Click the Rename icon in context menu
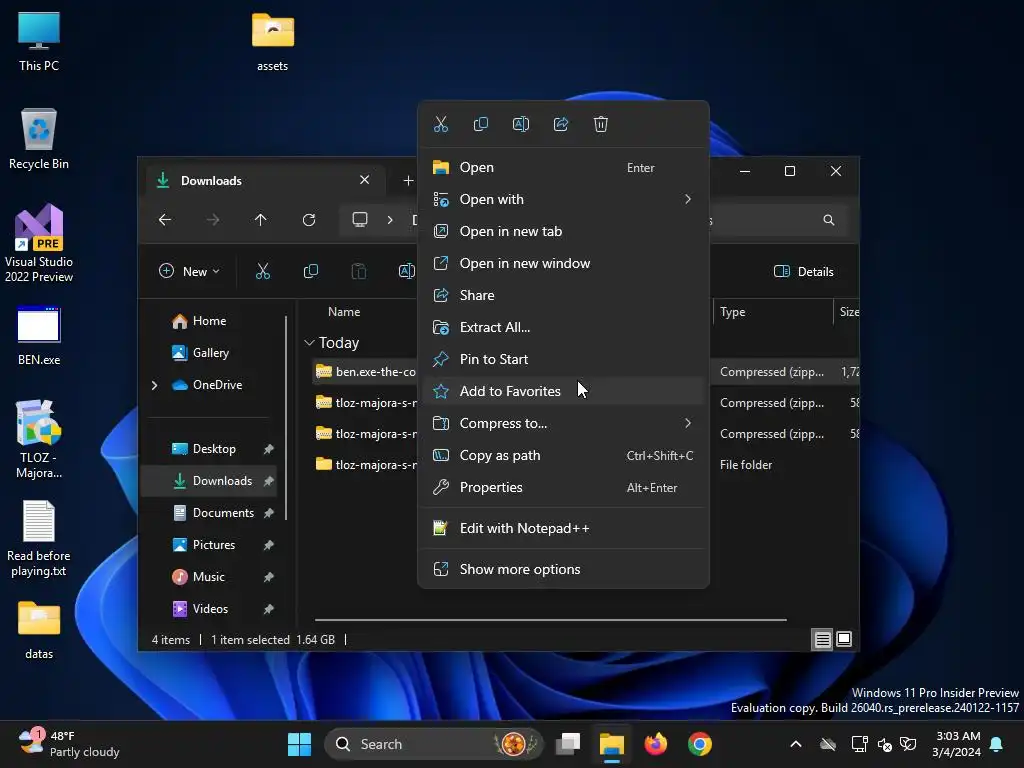The height and width of the screenshot is (768, 1024). [x=520, y=124]
